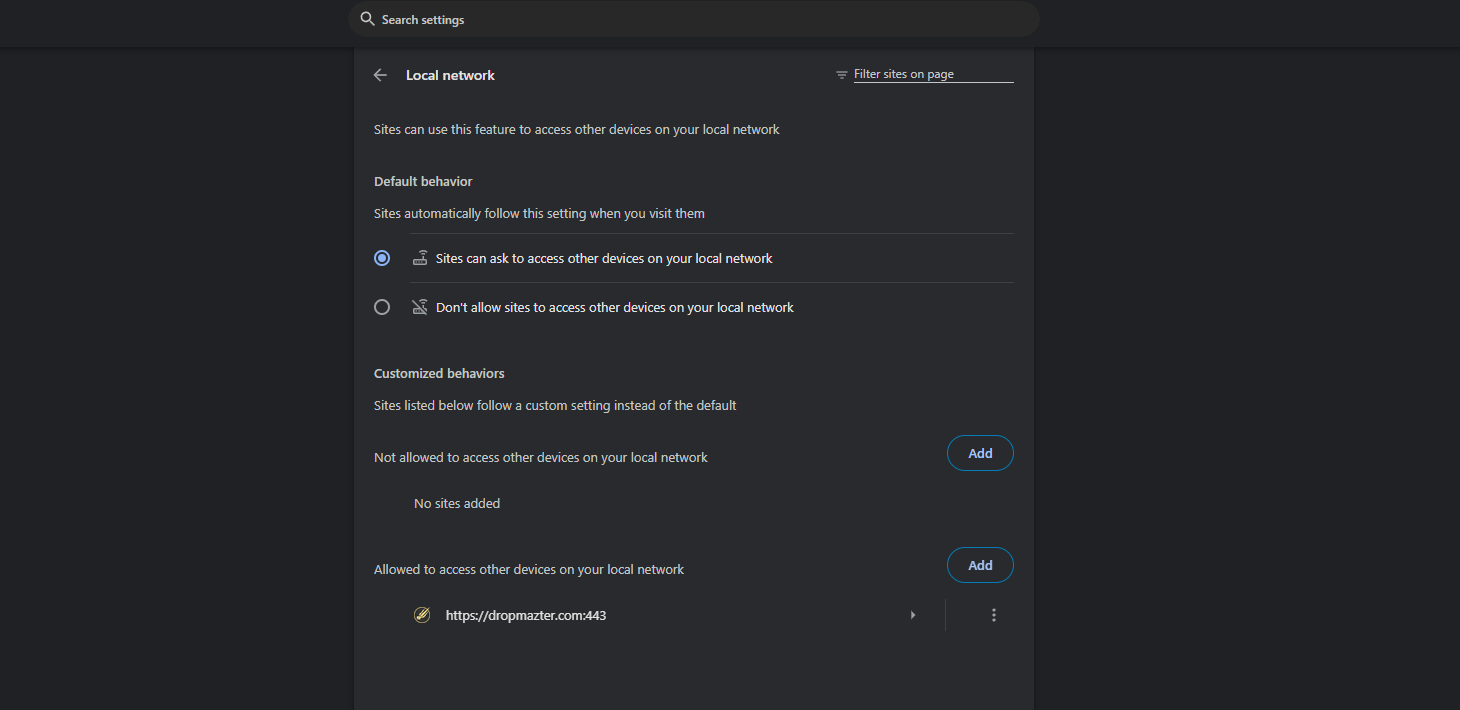Click the crossed-out router icon beside 'Don't allow'
This screenshot has height=710, width=1460.
coord(420,307)
